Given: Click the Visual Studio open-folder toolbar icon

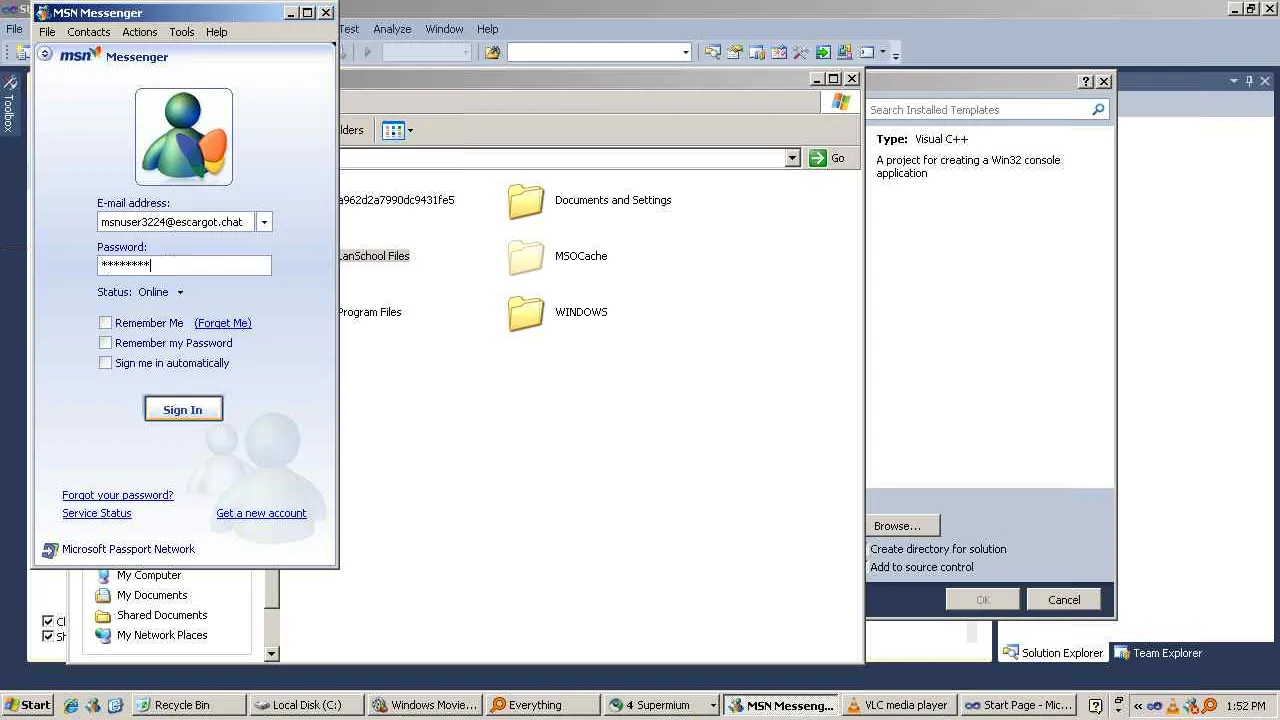Looking at the screenshot, I should click(492, 52).
